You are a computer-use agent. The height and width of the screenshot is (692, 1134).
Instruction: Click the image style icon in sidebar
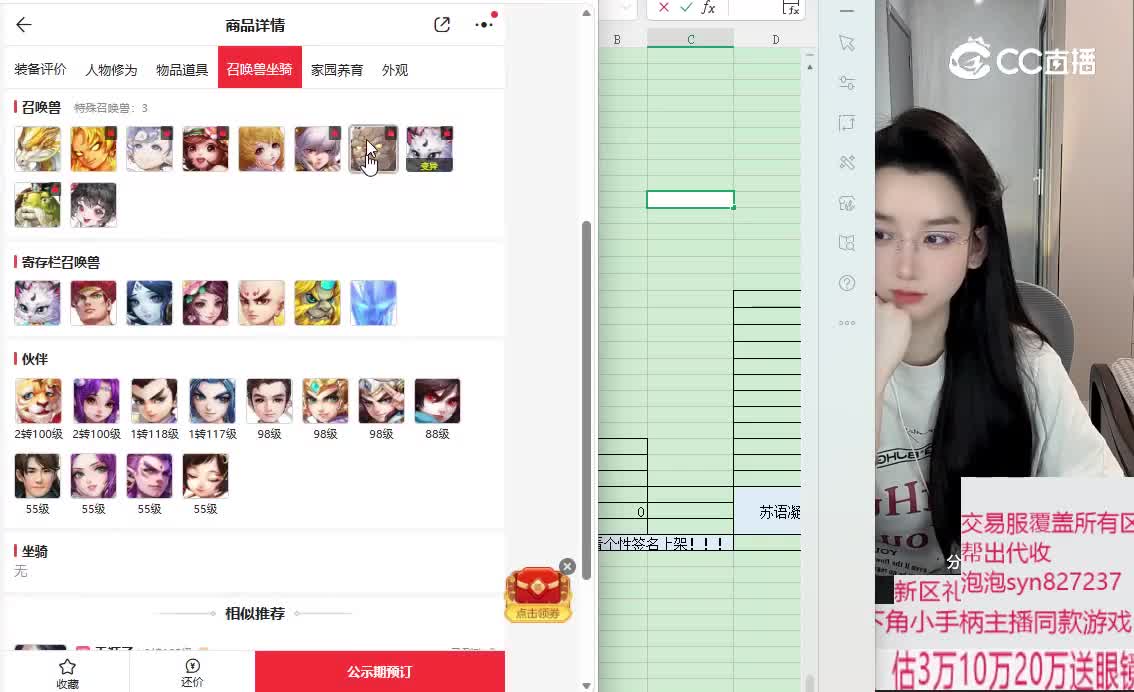click(x=847, y=203)
